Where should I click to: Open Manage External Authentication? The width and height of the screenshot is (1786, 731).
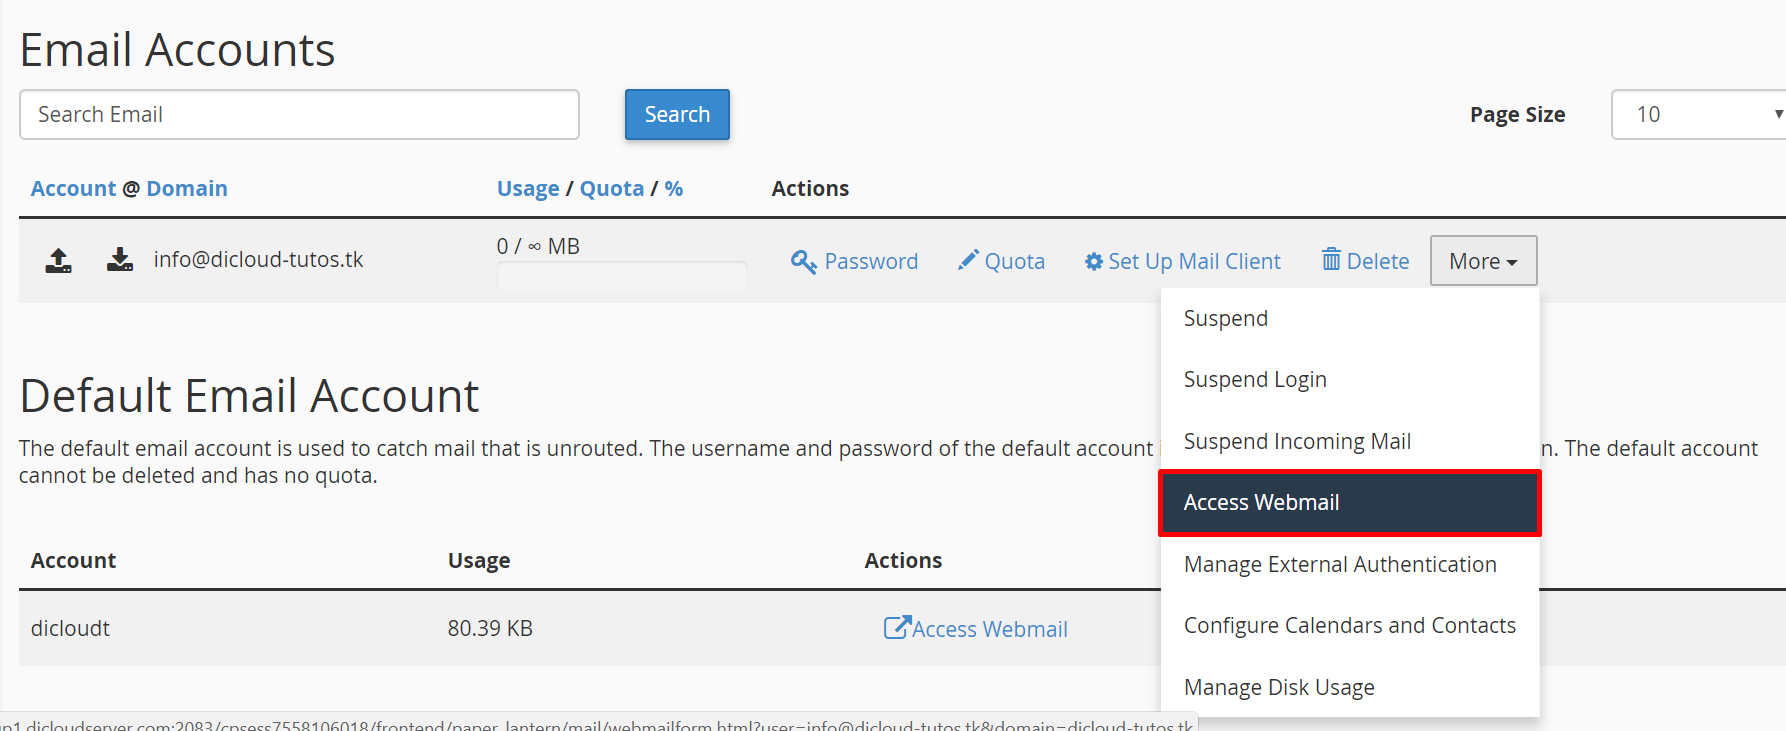pos(1349,564)
